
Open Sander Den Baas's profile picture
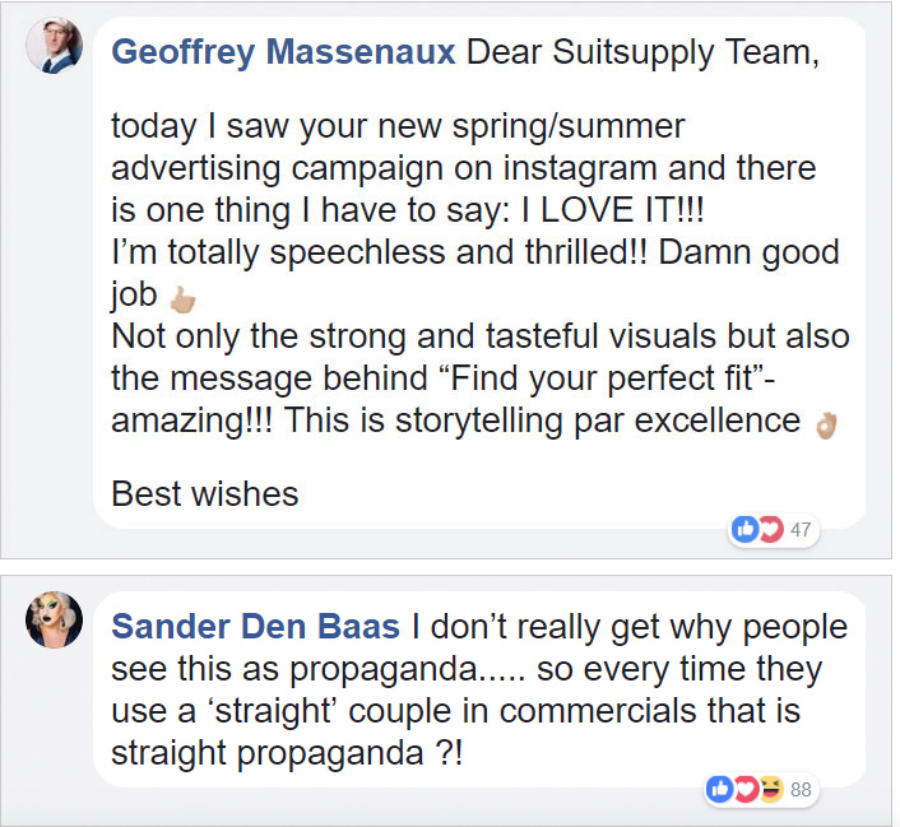[53, 620]
